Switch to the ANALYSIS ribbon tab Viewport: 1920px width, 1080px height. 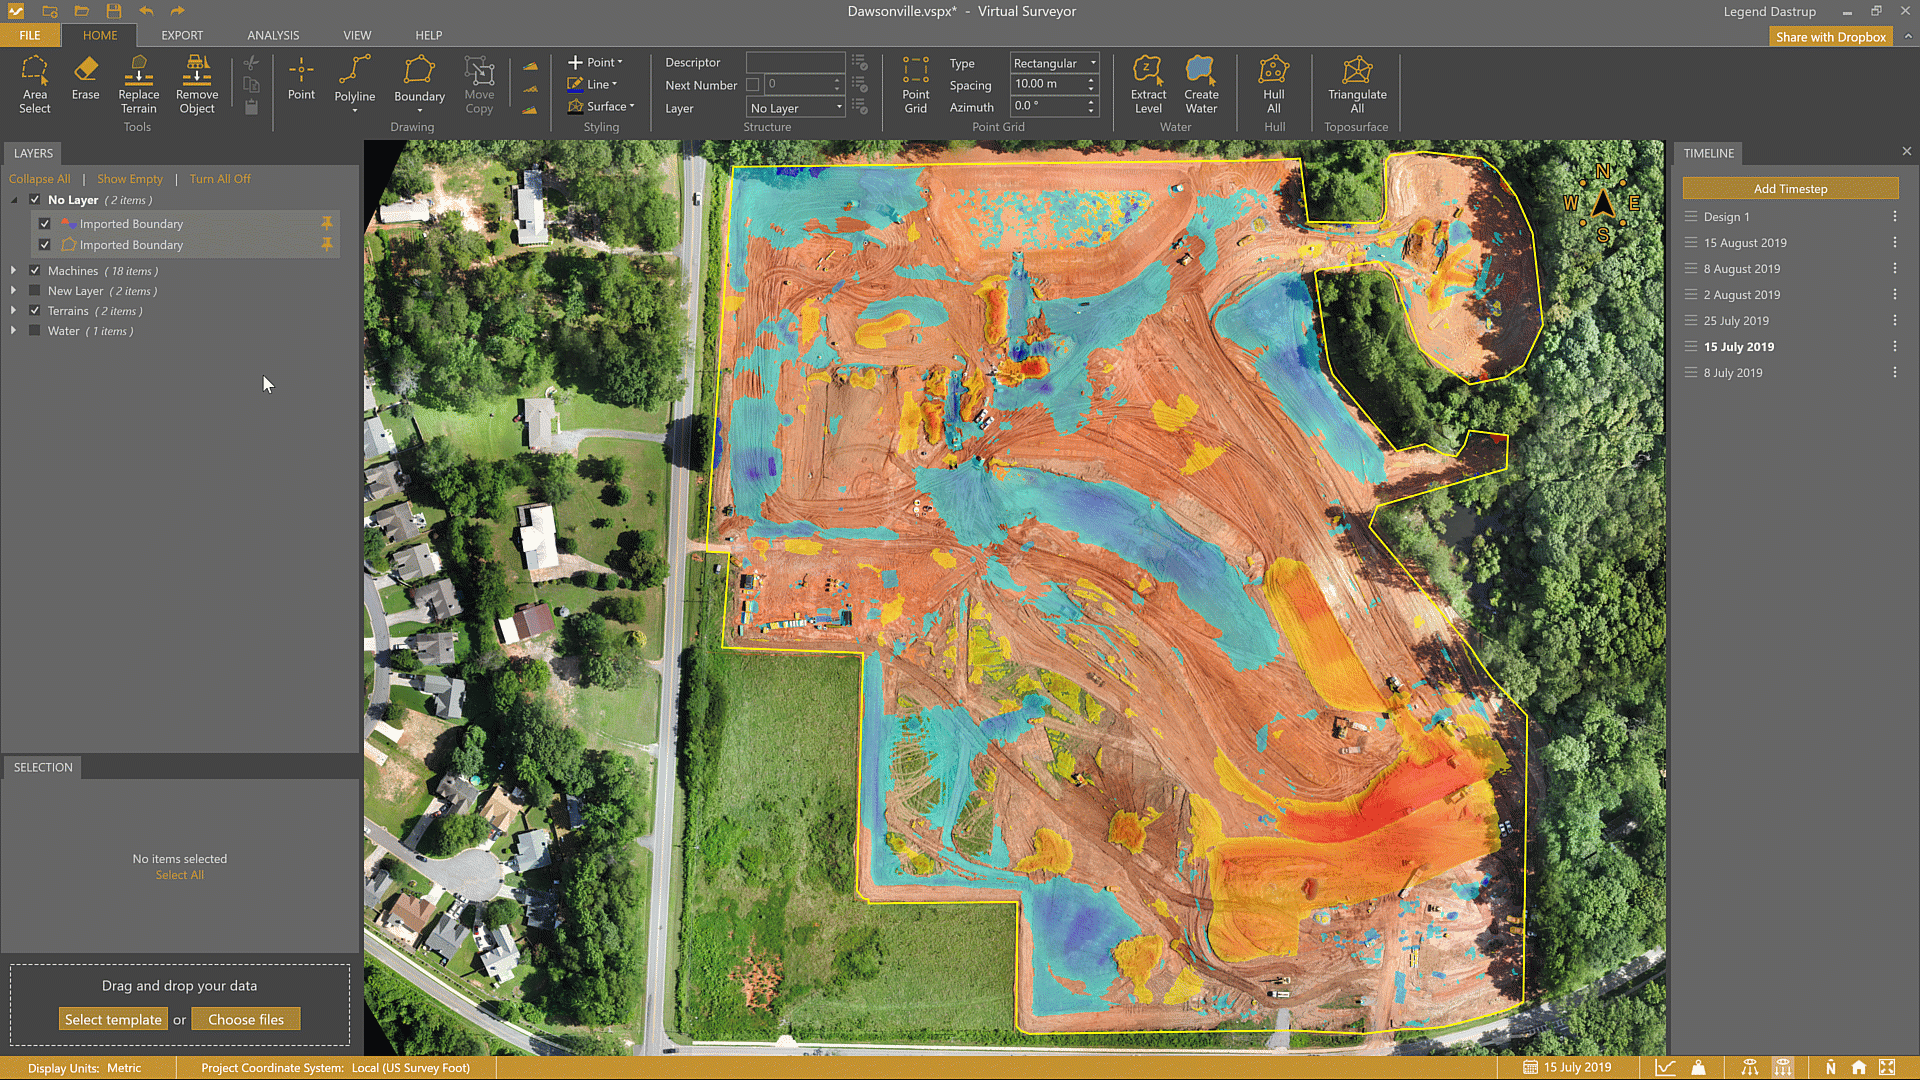(x=273, y=35)
